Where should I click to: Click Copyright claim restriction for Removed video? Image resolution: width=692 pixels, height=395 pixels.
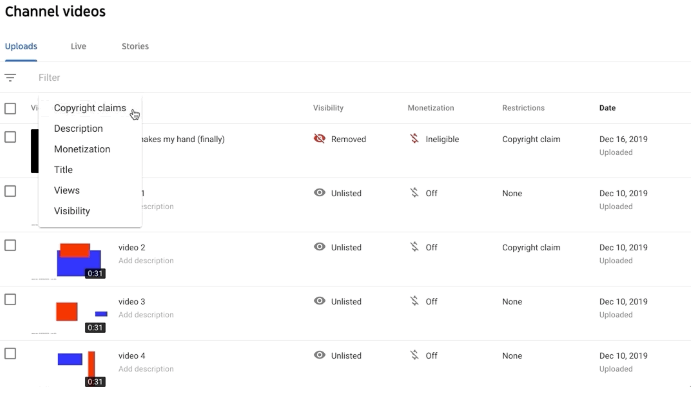531,139
